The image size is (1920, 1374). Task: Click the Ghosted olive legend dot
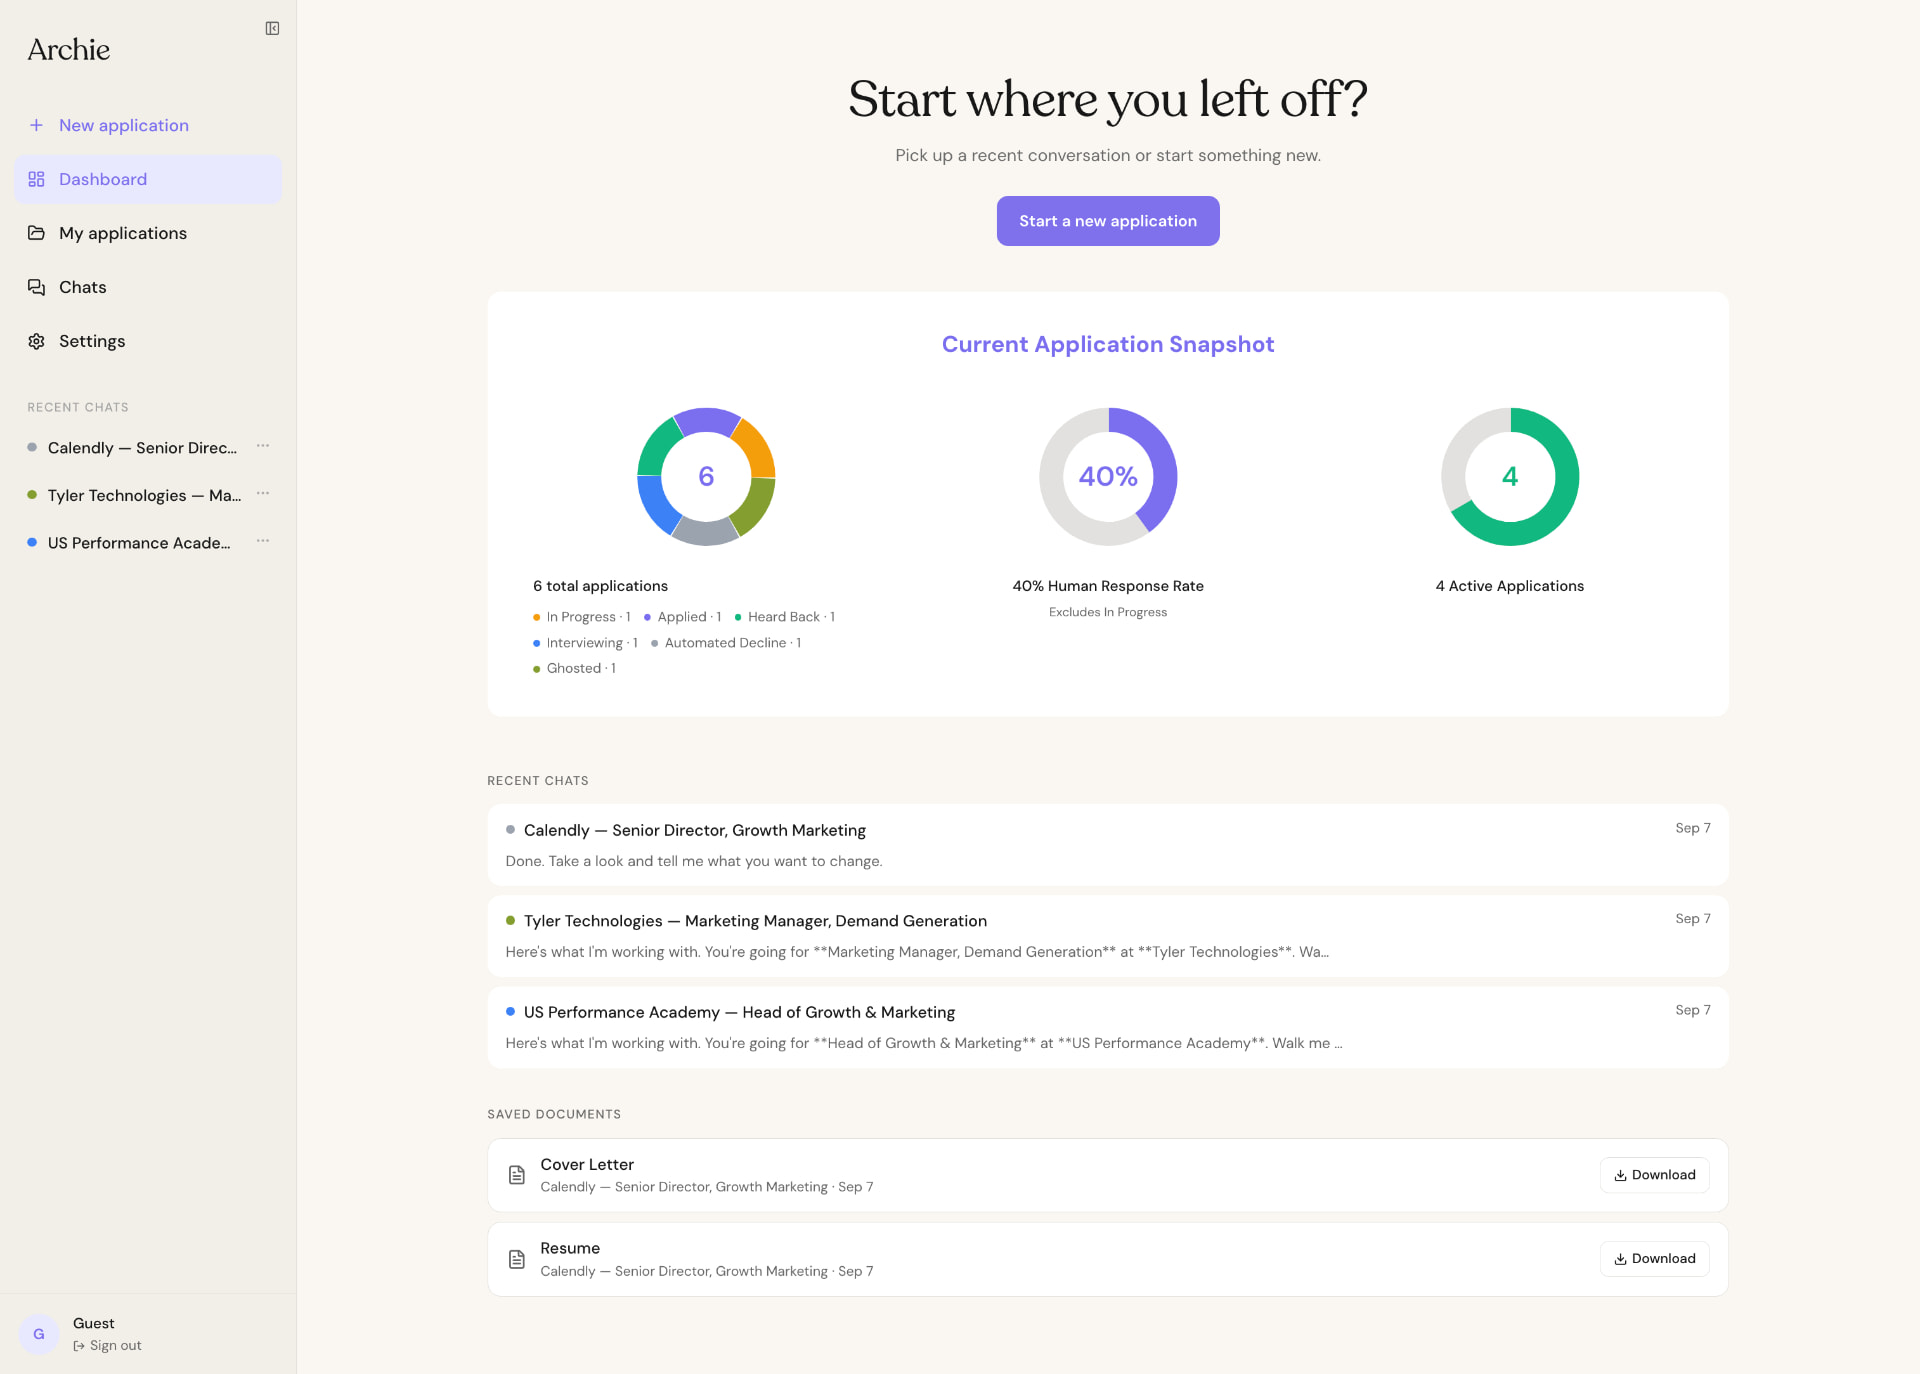[x=537, y=669]
